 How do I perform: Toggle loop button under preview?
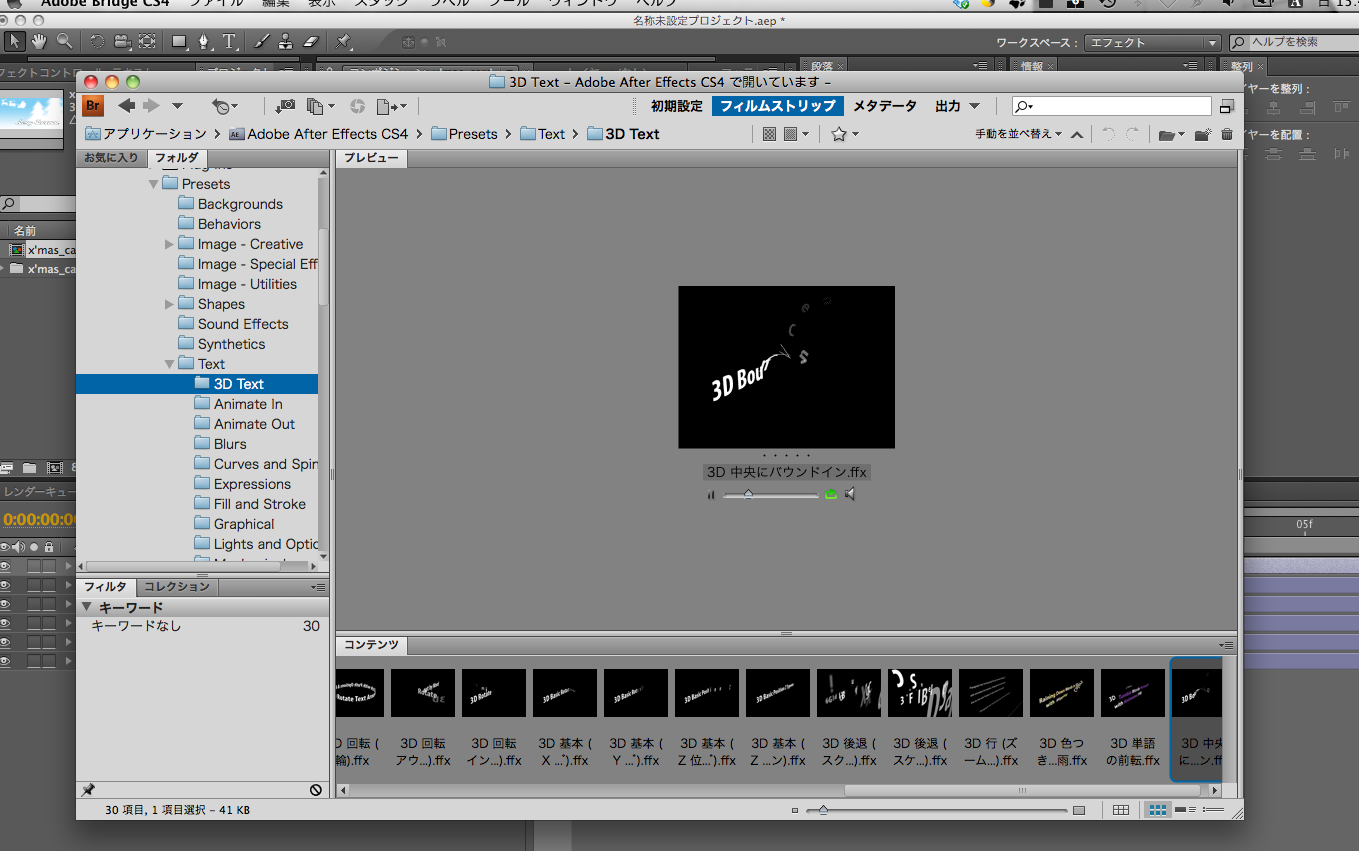click(830, 495)
